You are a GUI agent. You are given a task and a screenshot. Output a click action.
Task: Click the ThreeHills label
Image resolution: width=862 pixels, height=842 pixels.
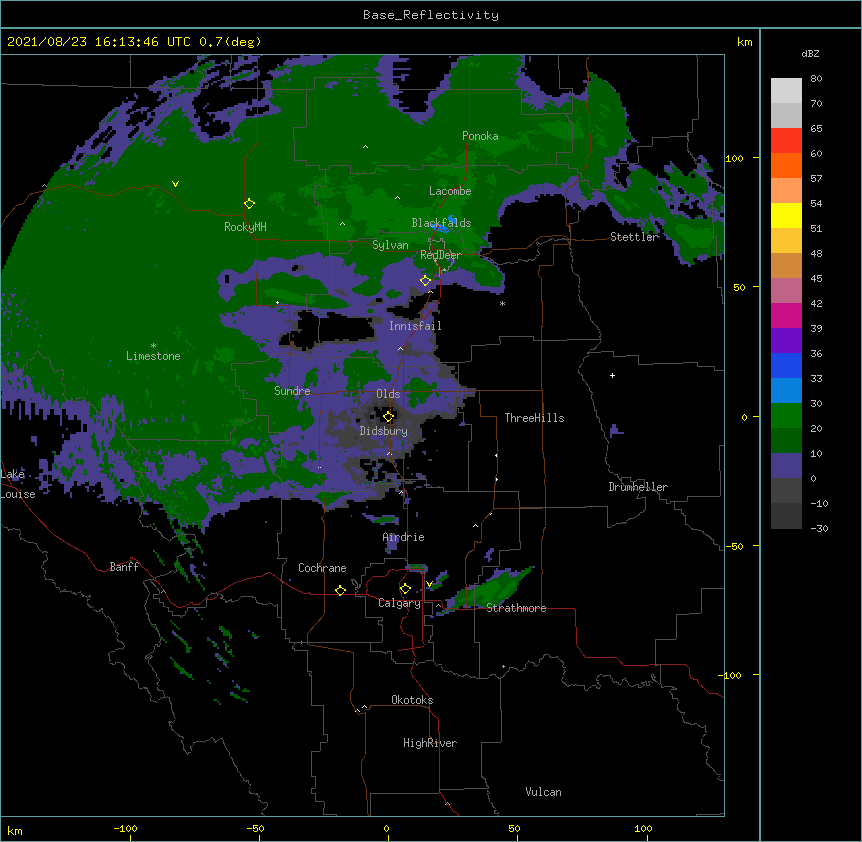(x=534, y=418)
